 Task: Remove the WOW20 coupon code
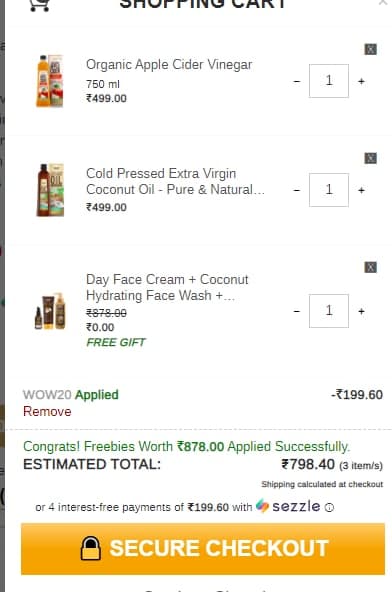(x=47, y=411)
